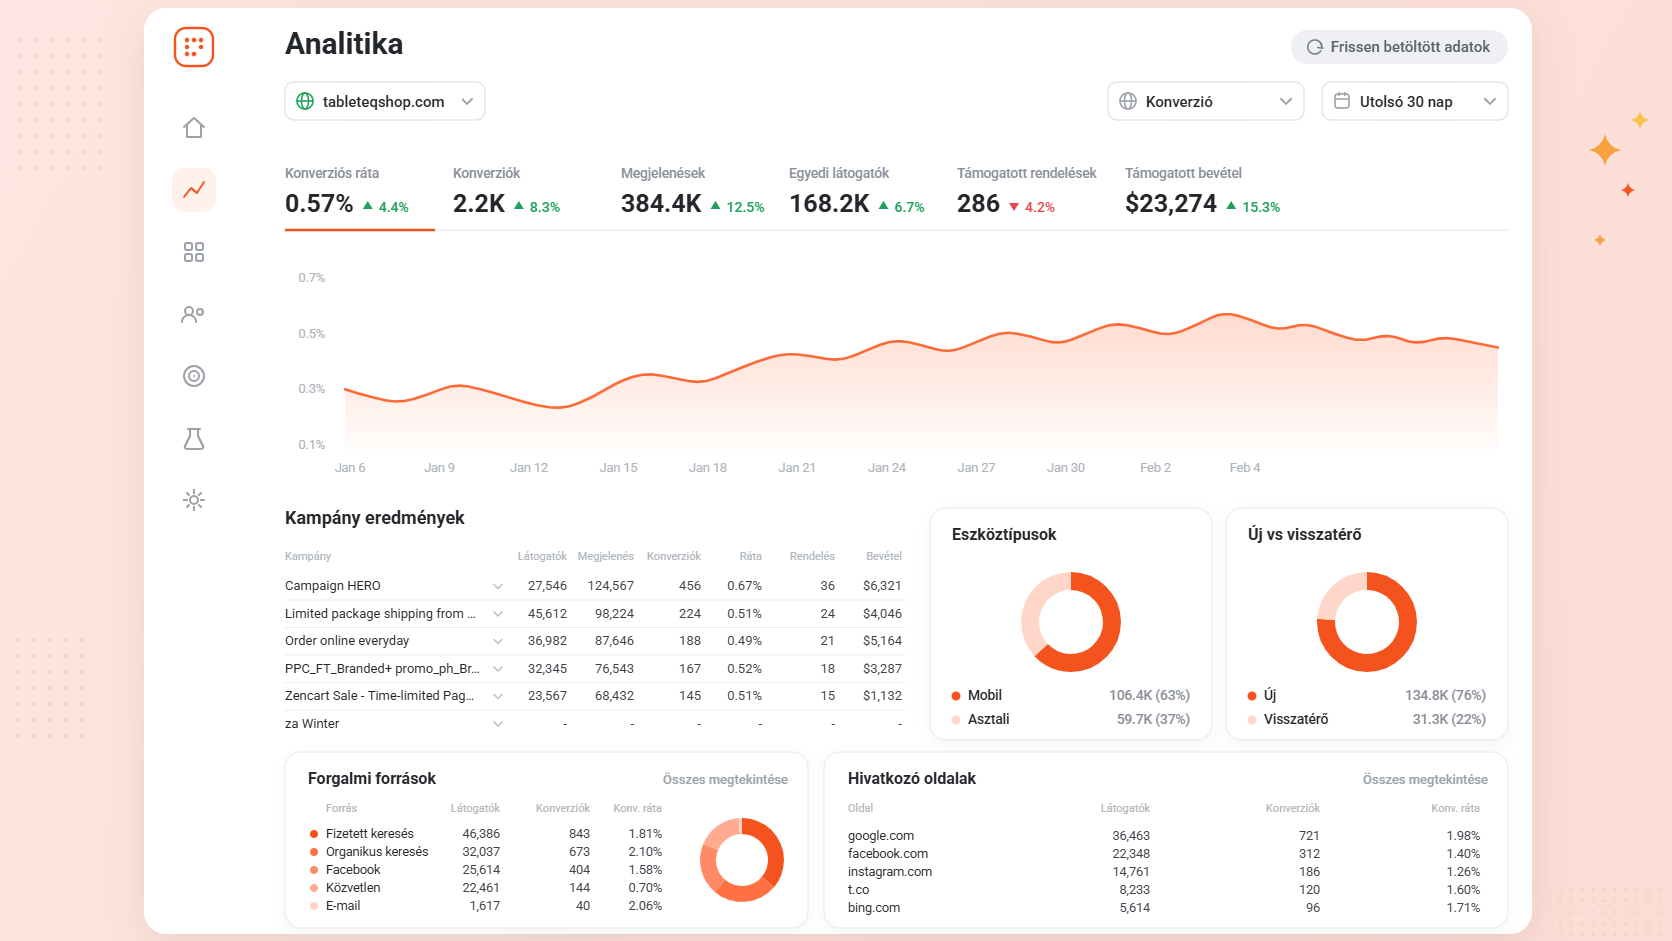1672x941 pixels.
Task: Click the Látogatók campaign column header
Action: pos(542,556)
